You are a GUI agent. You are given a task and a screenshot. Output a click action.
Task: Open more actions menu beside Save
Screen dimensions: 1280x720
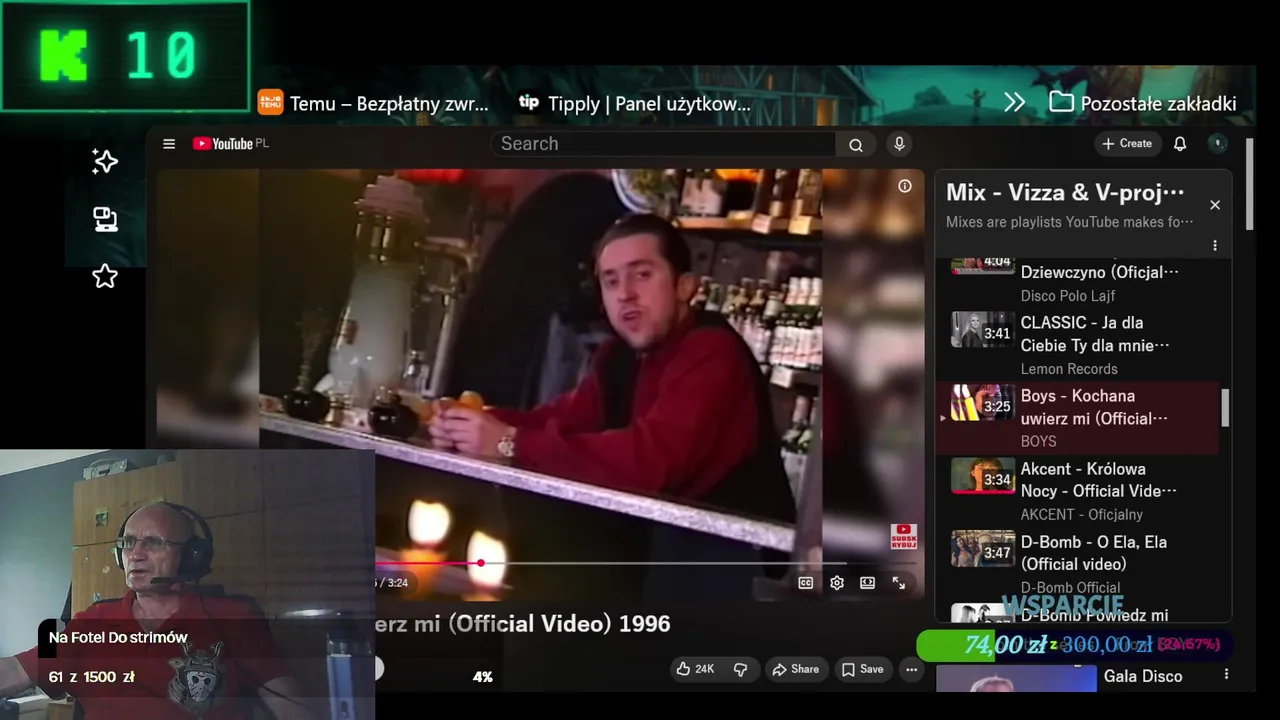click(911, 669)
